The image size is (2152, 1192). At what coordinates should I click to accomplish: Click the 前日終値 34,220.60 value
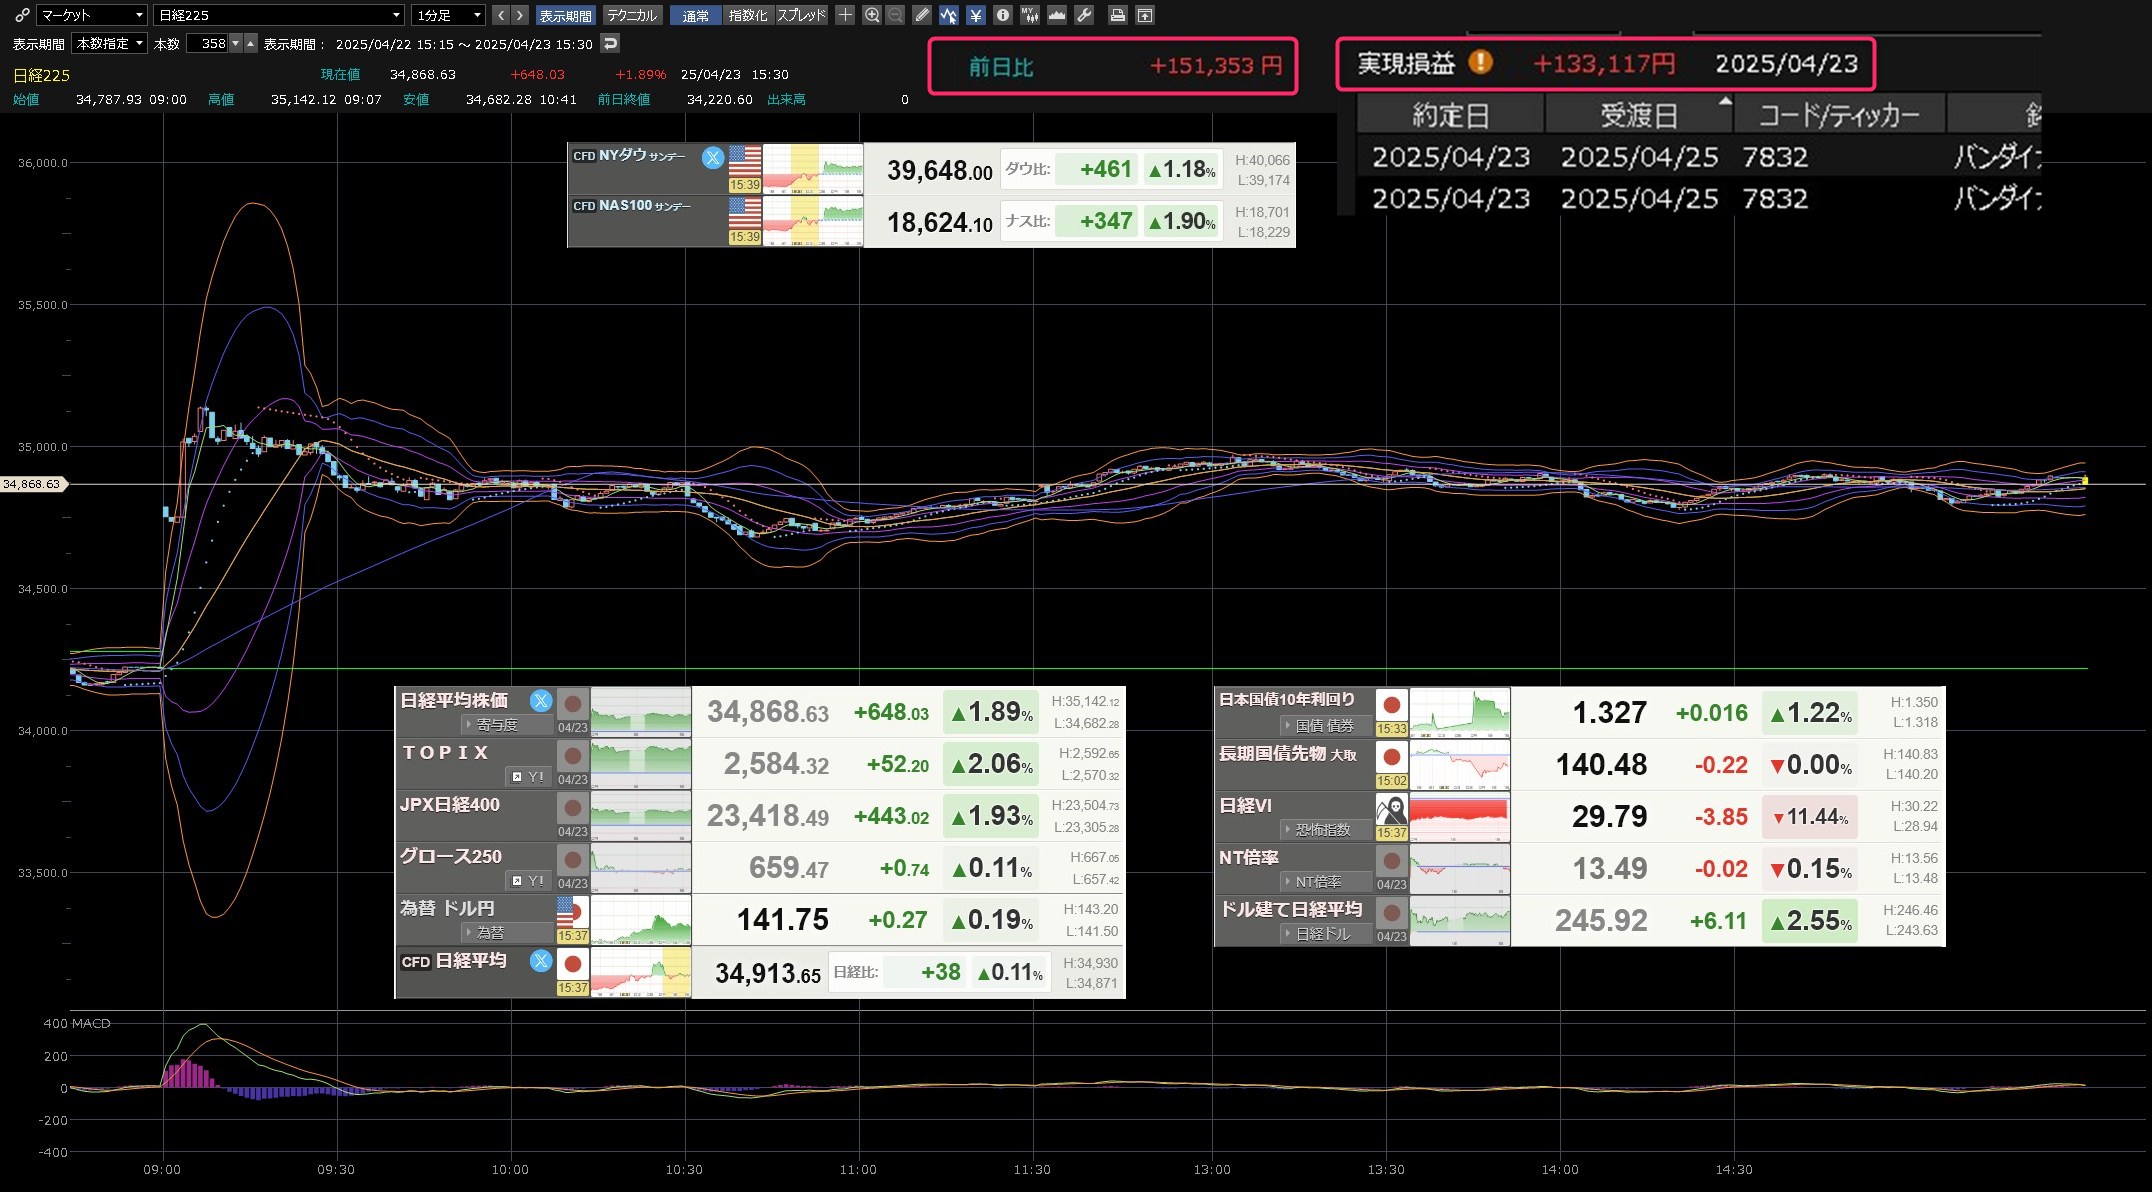[719, 99]
